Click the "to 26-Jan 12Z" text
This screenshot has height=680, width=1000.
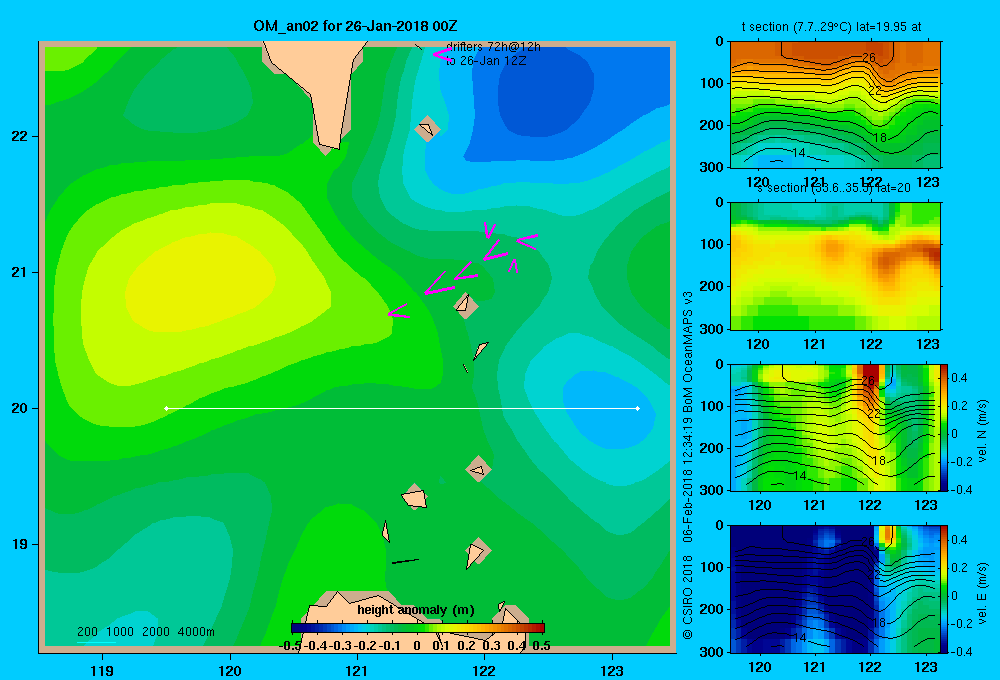pyautogui.click(x=486, y=61)
